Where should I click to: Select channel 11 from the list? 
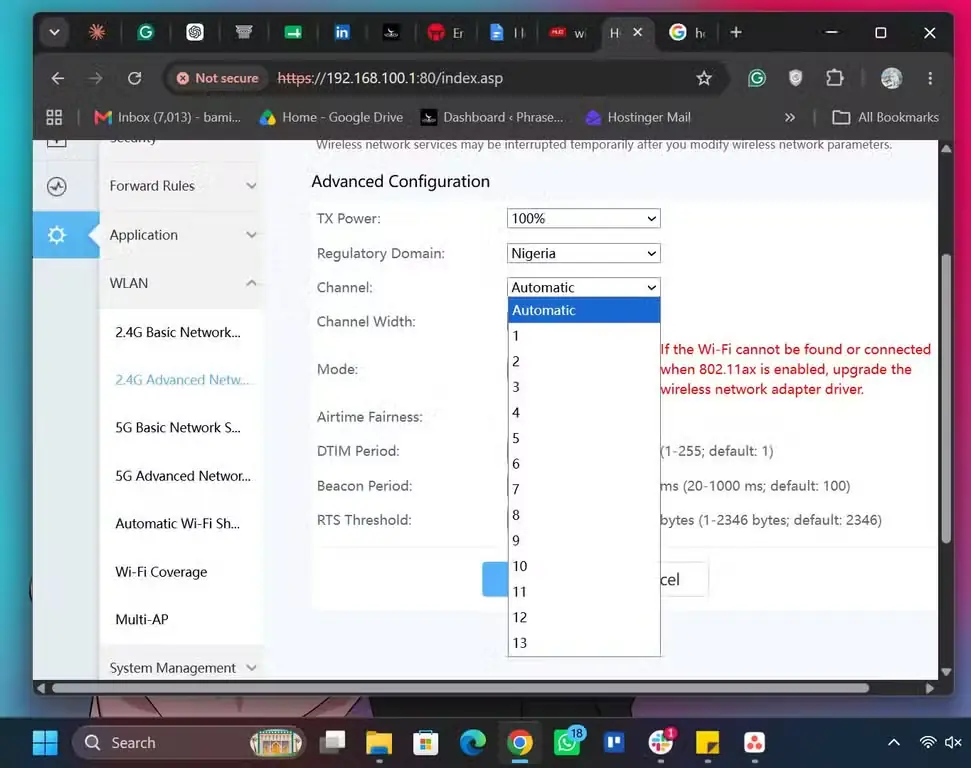coord(584,591)
